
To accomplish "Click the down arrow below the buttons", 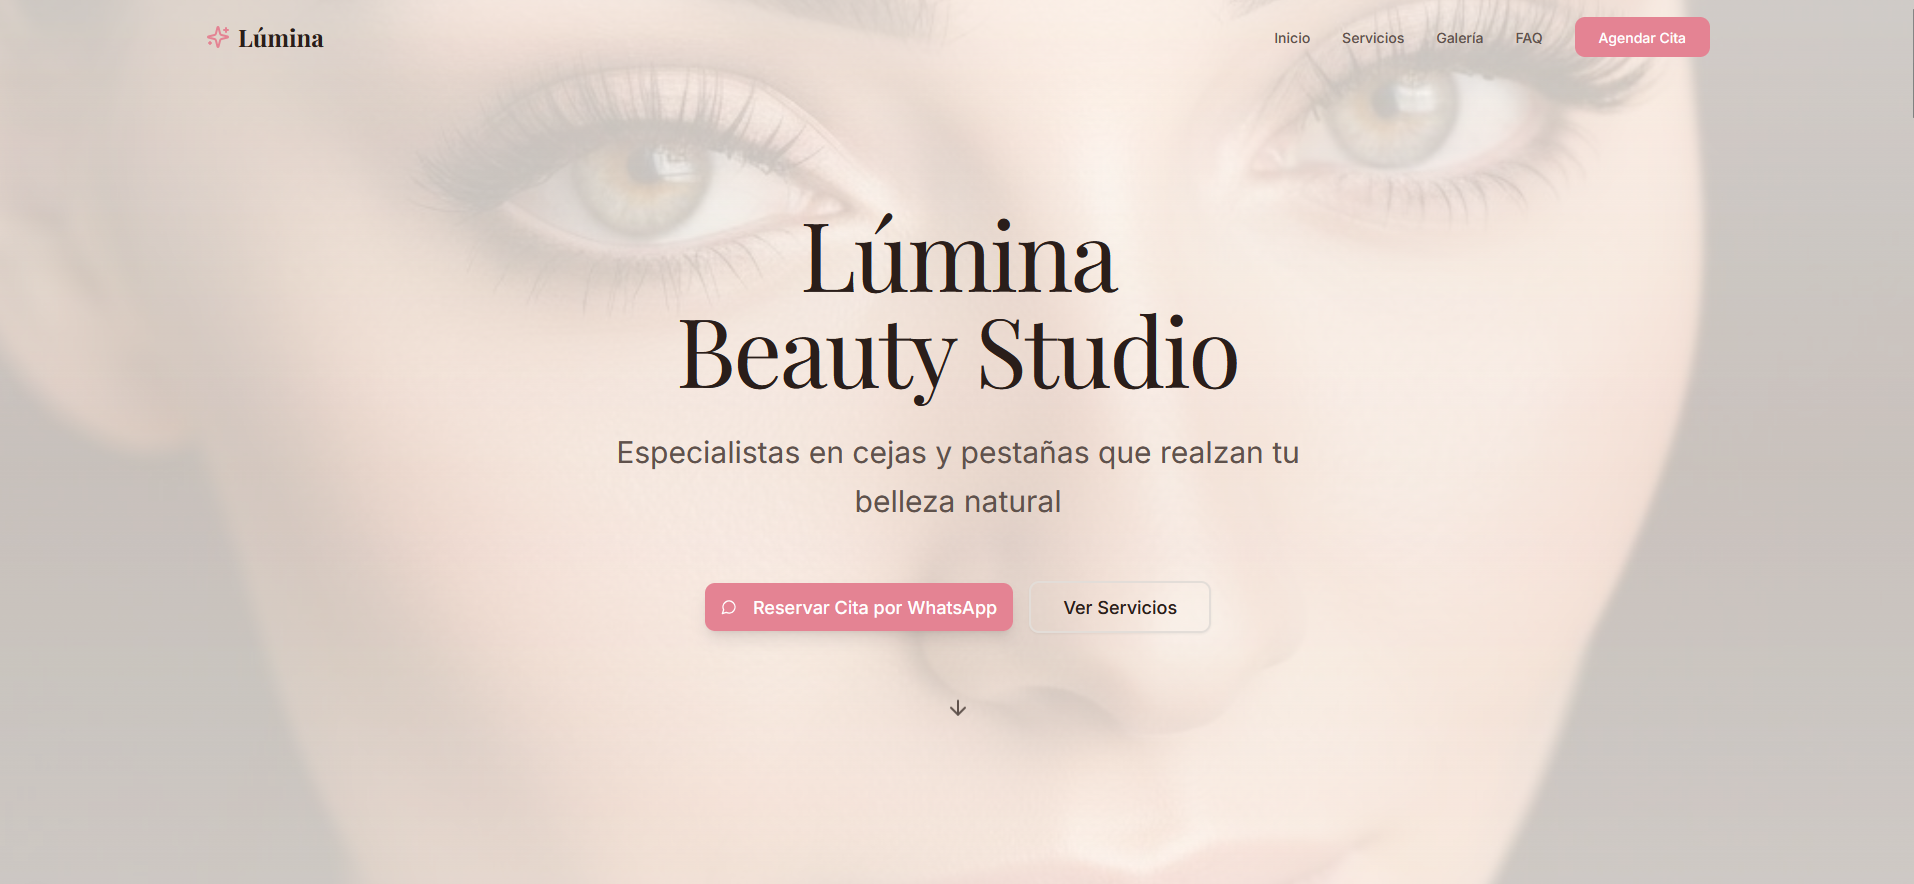I will [x=958, y=708].
